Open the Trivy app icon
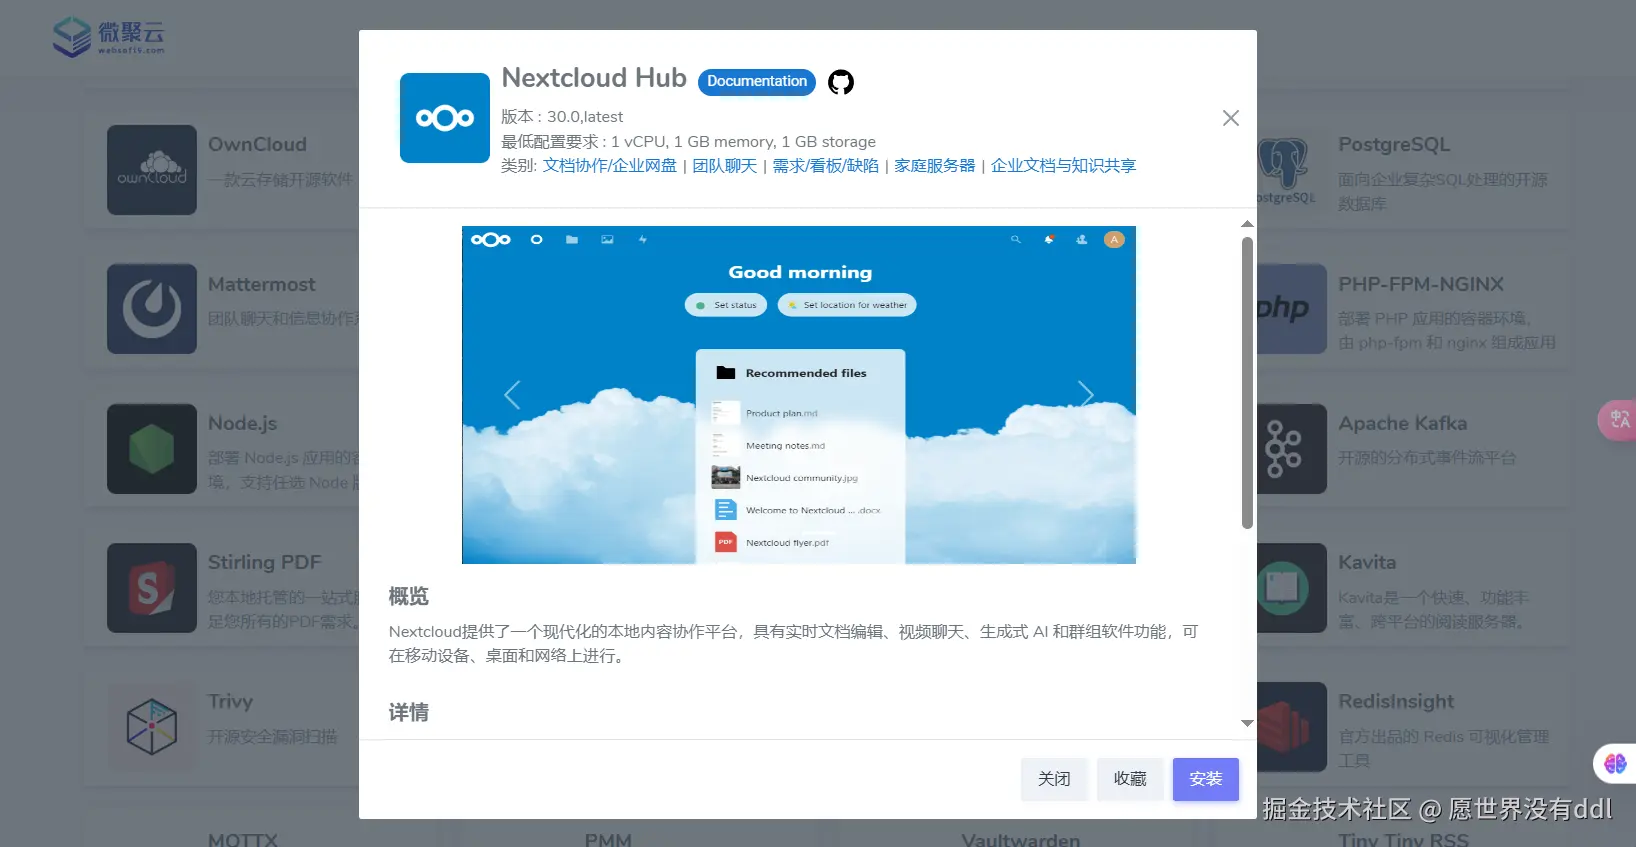The width and height of the screenshot is (1636, 847). pyautogui.click(x=152, y=727)
